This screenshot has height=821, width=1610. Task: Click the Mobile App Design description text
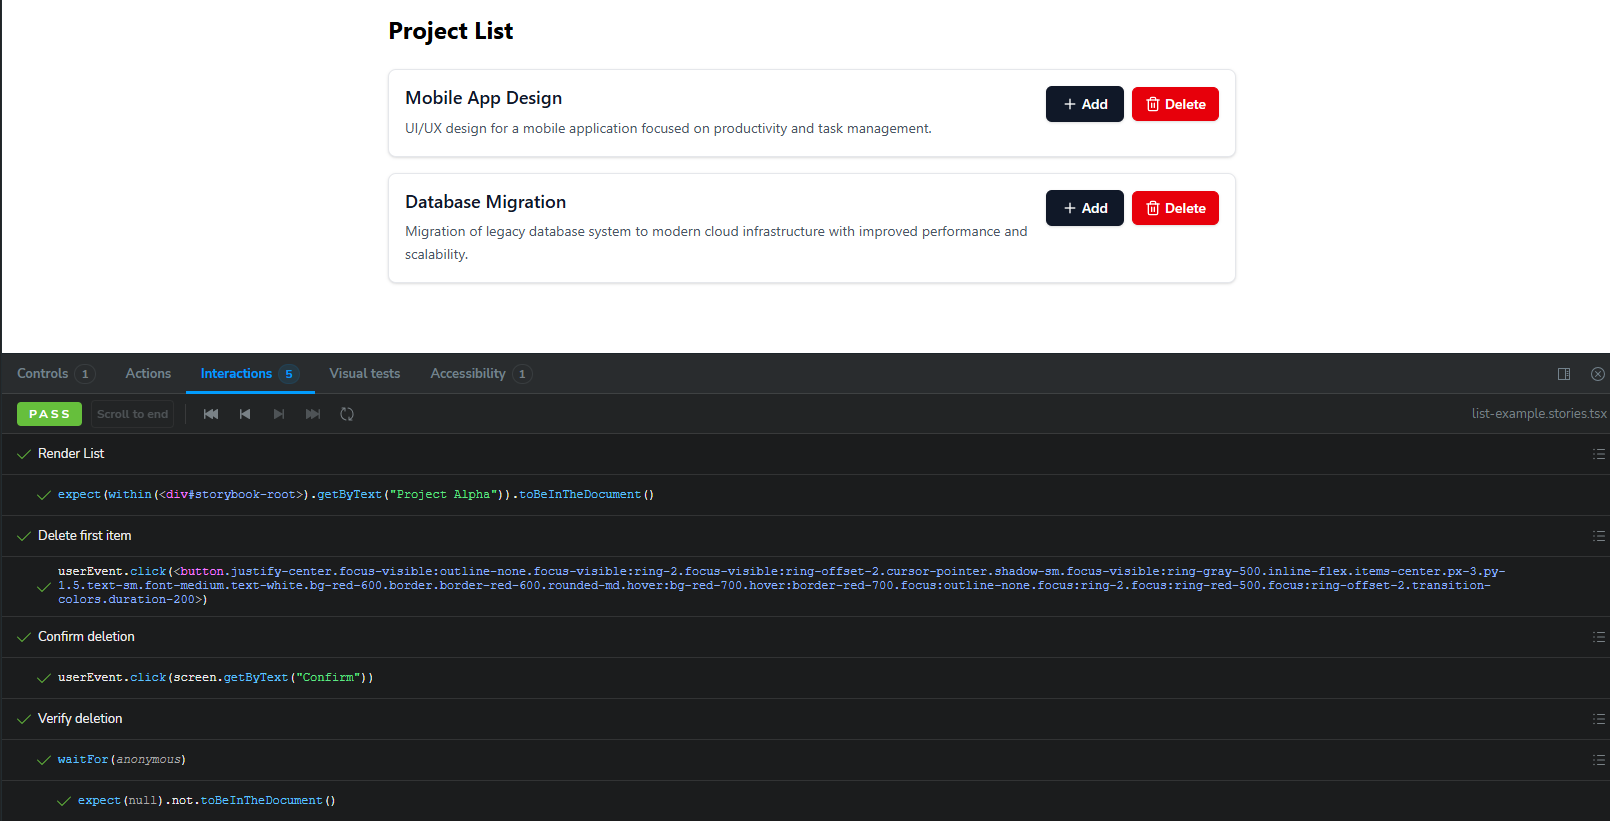668,128
